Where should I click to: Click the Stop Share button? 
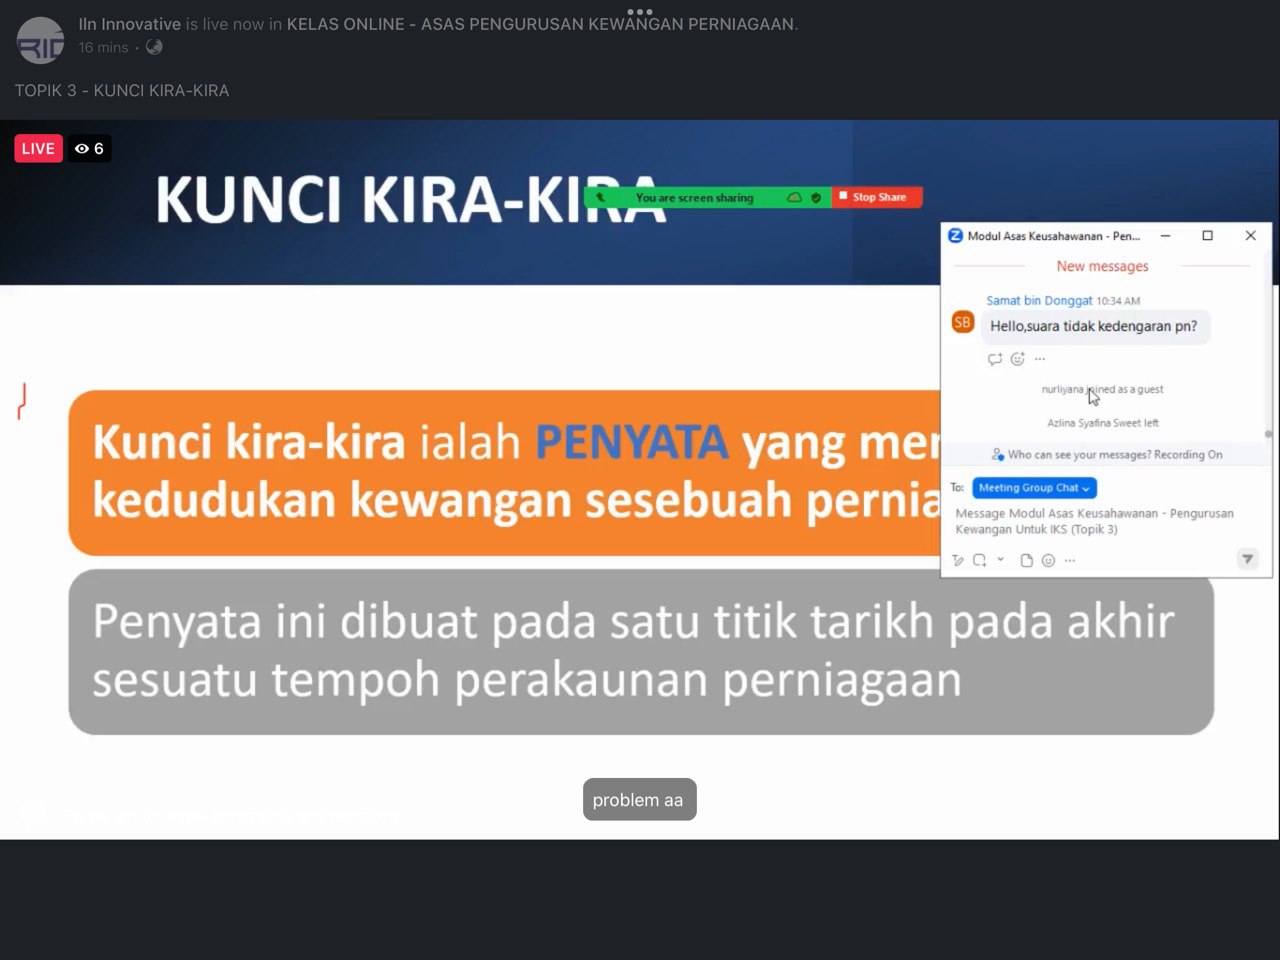pos(877,197)
